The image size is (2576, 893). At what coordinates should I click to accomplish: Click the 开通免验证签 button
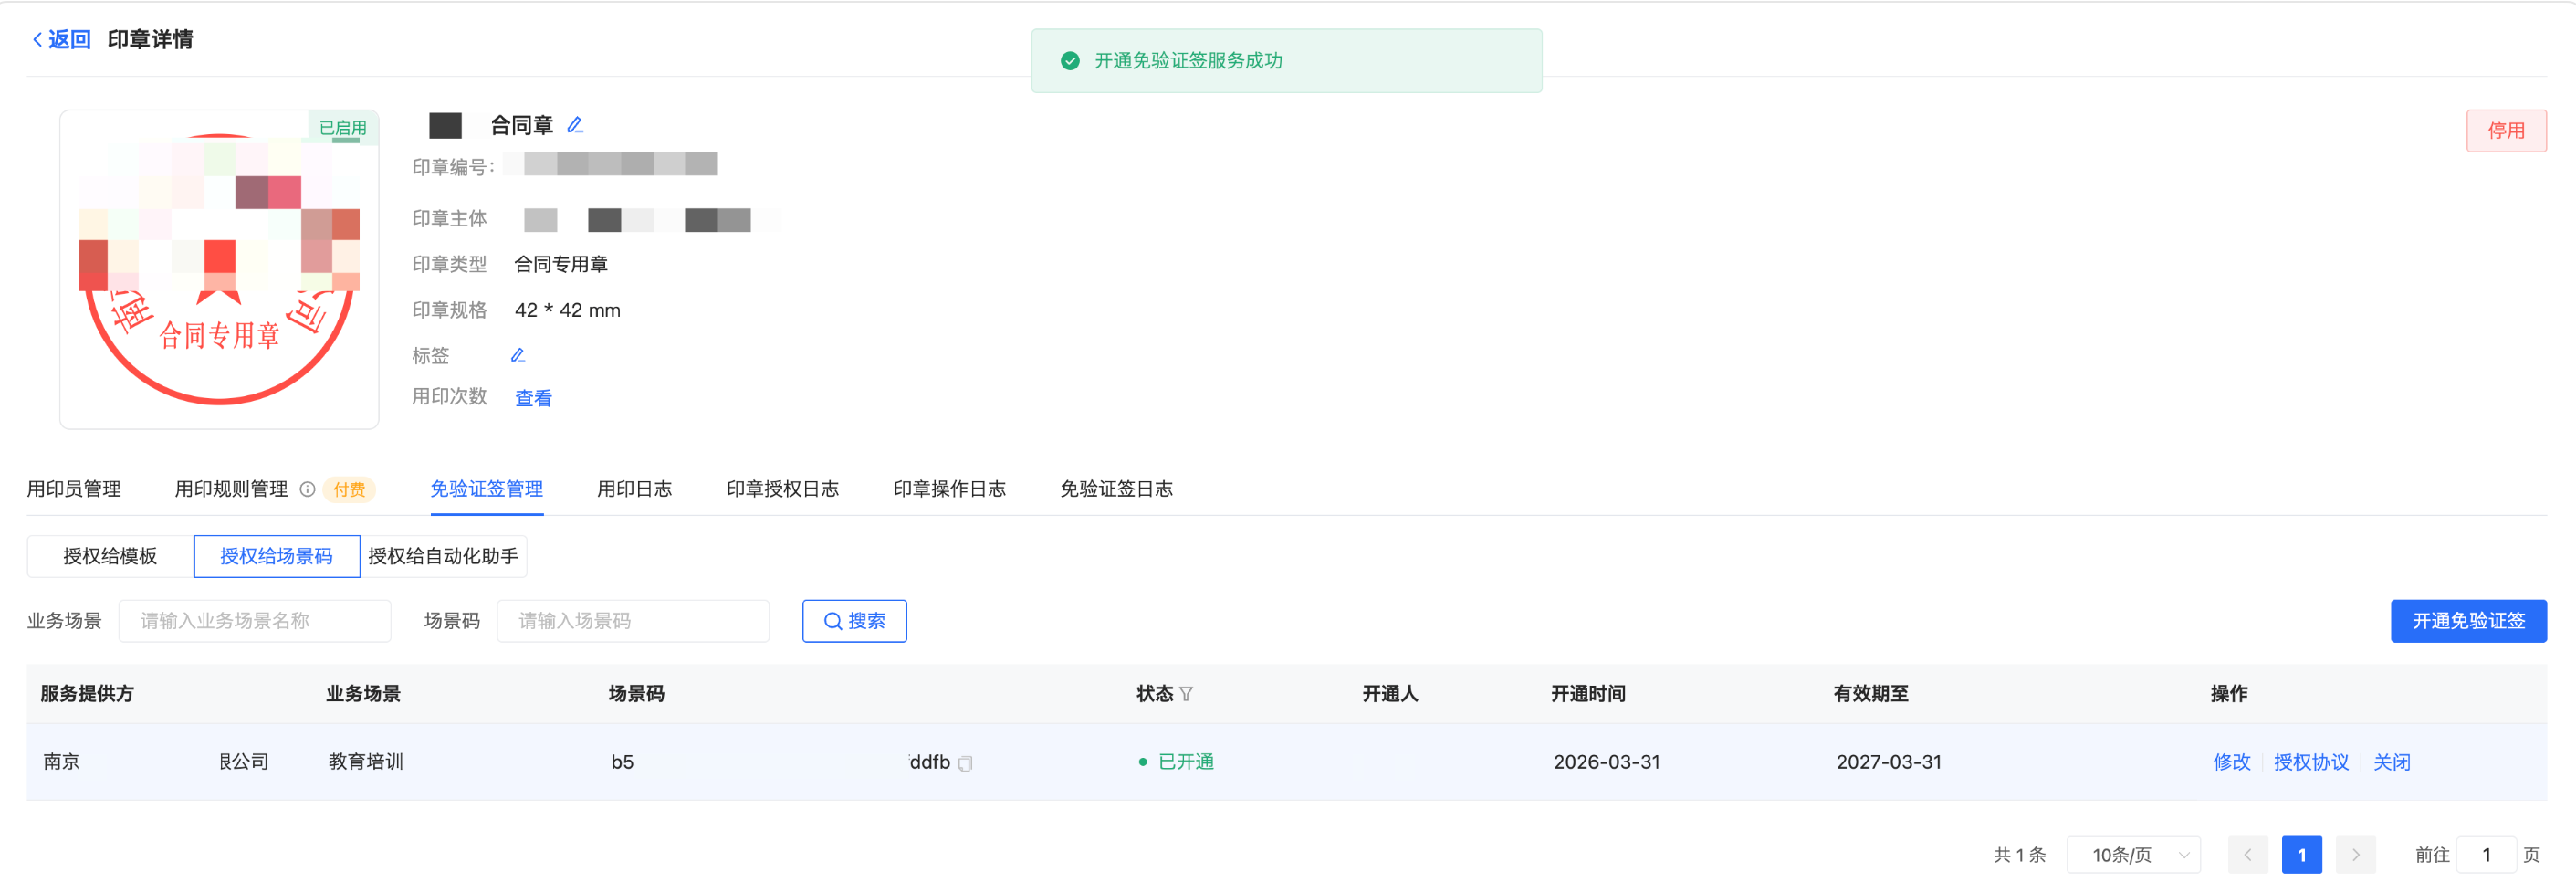pyautogui.click(x=2468, y=621)
